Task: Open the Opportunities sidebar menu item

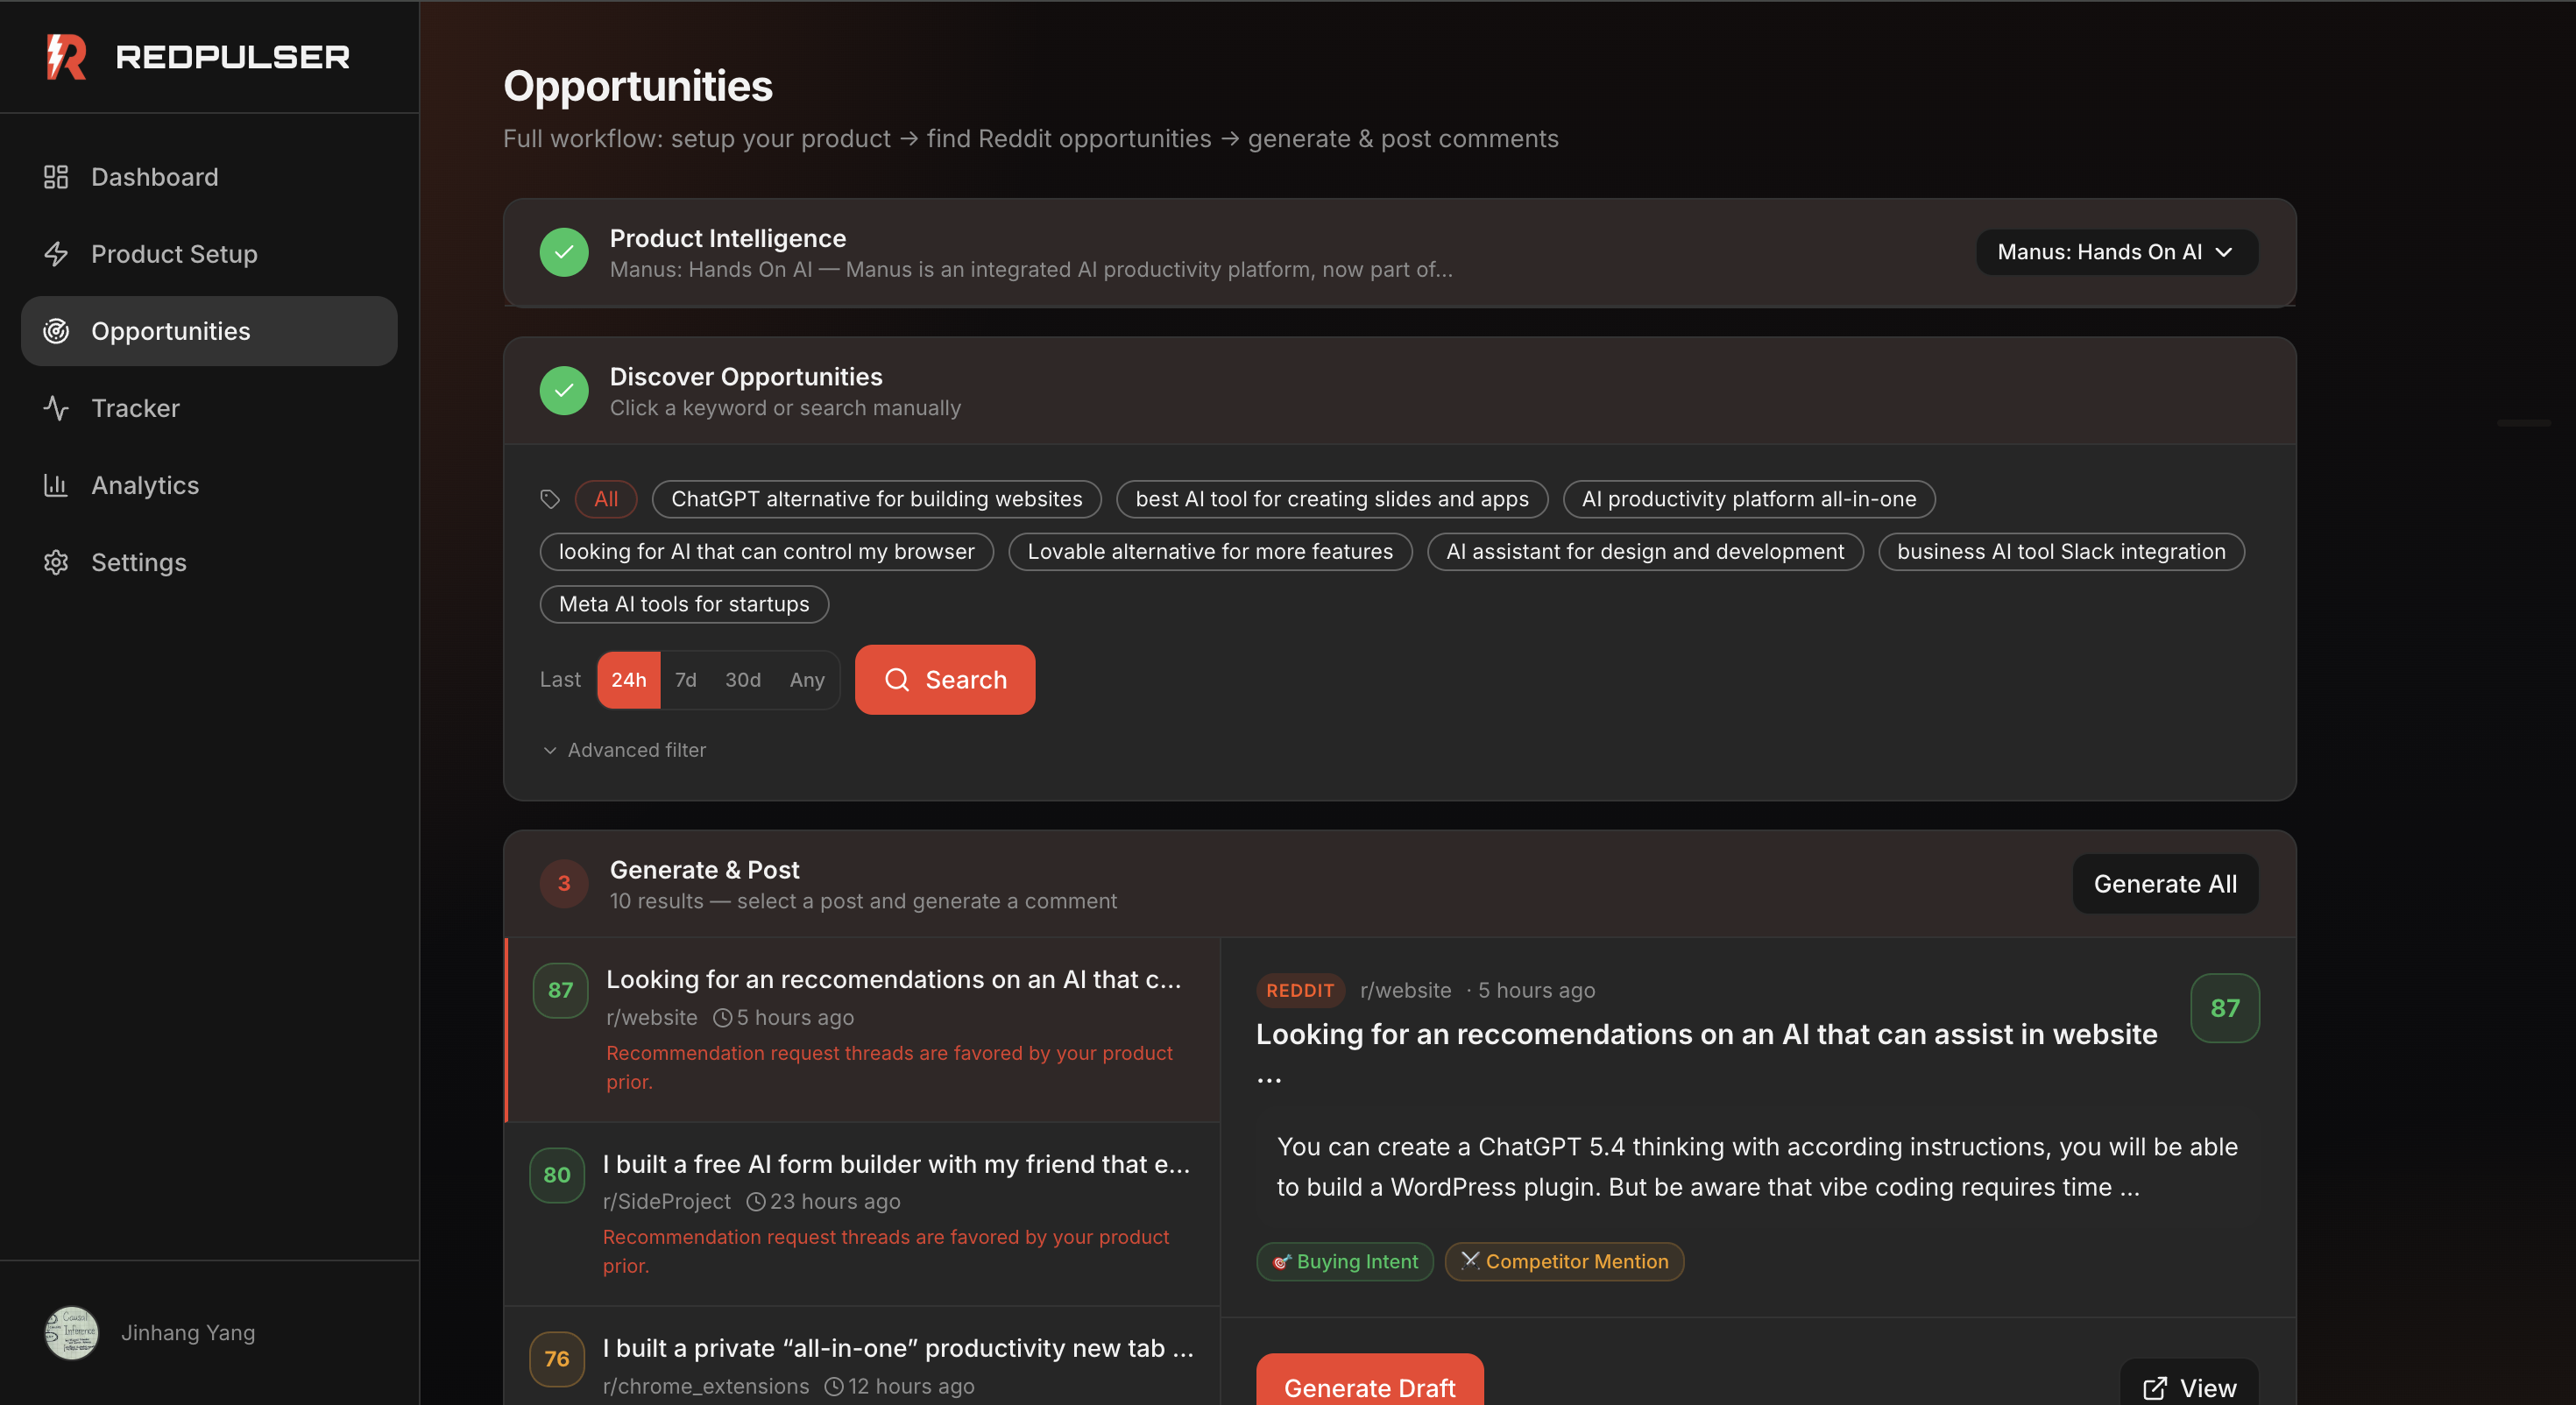Action: pyautogui.click(x=209, y=331)
